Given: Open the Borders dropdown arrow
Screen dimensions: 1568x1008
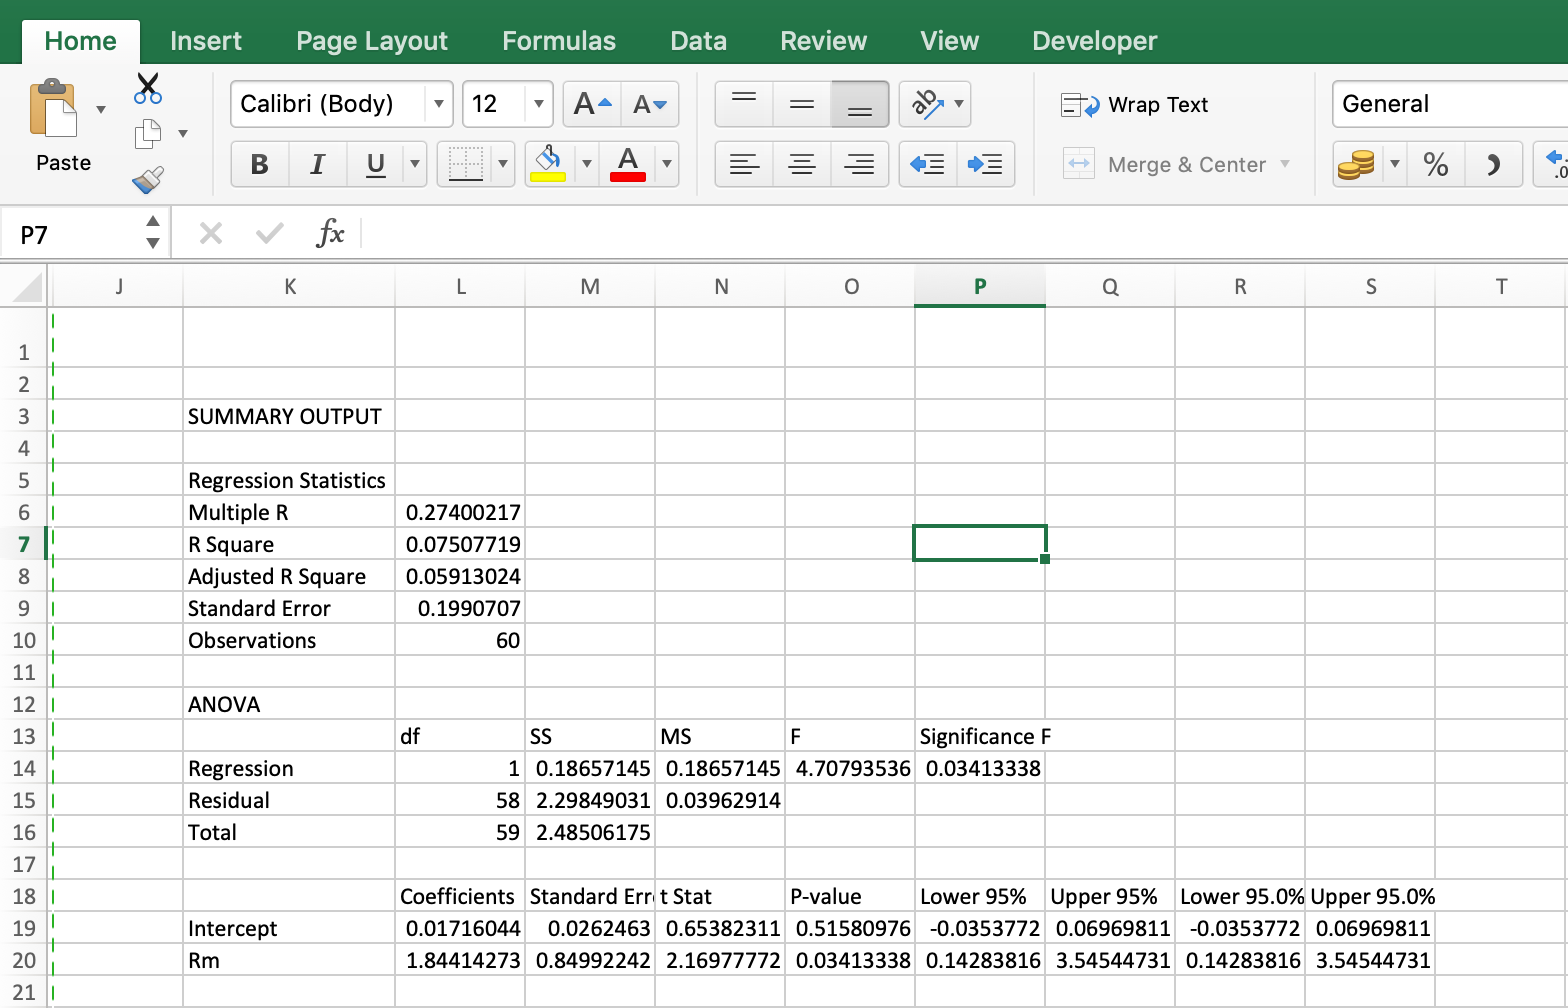Looking at the screenshot, I should (x=502, y=164).
